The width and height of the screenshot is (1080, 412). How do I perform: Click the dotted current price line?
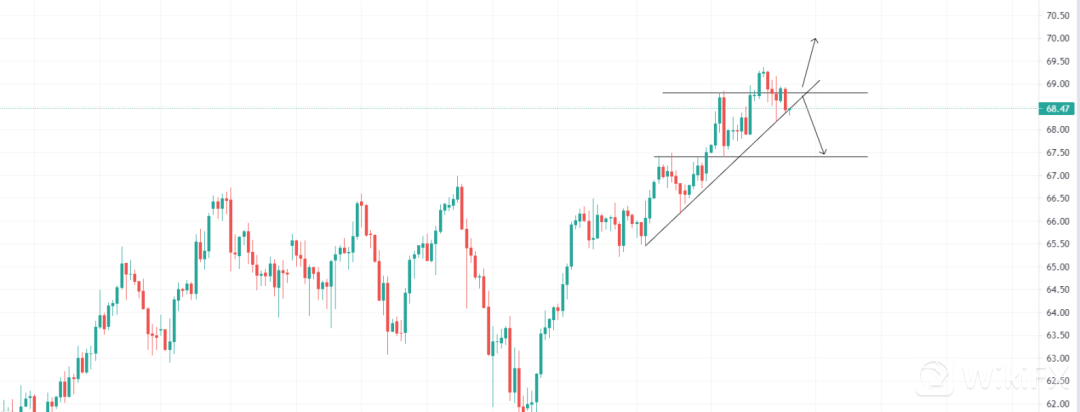tap(400, 108)
